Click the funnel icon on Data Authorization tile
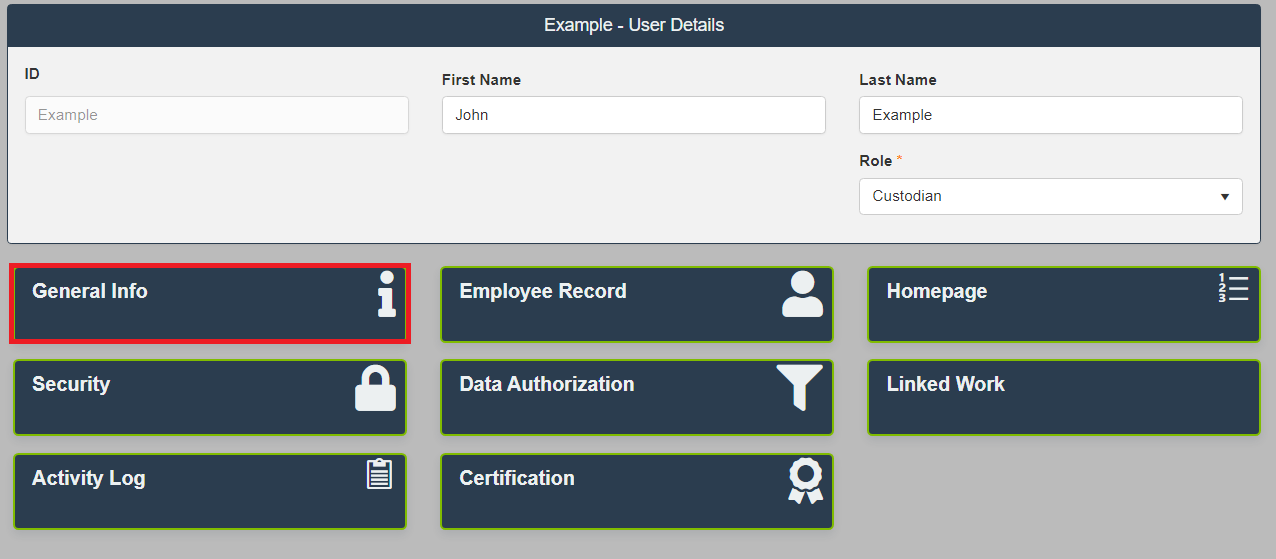1276x559 pixels. [799, 387]
